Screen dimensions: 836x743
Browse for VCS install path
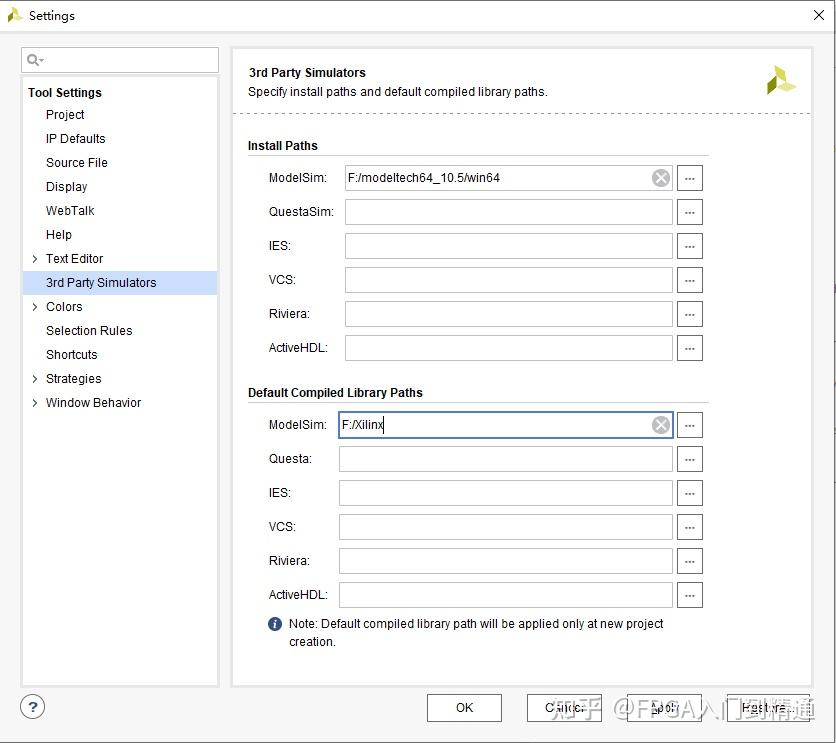point(689,280)
